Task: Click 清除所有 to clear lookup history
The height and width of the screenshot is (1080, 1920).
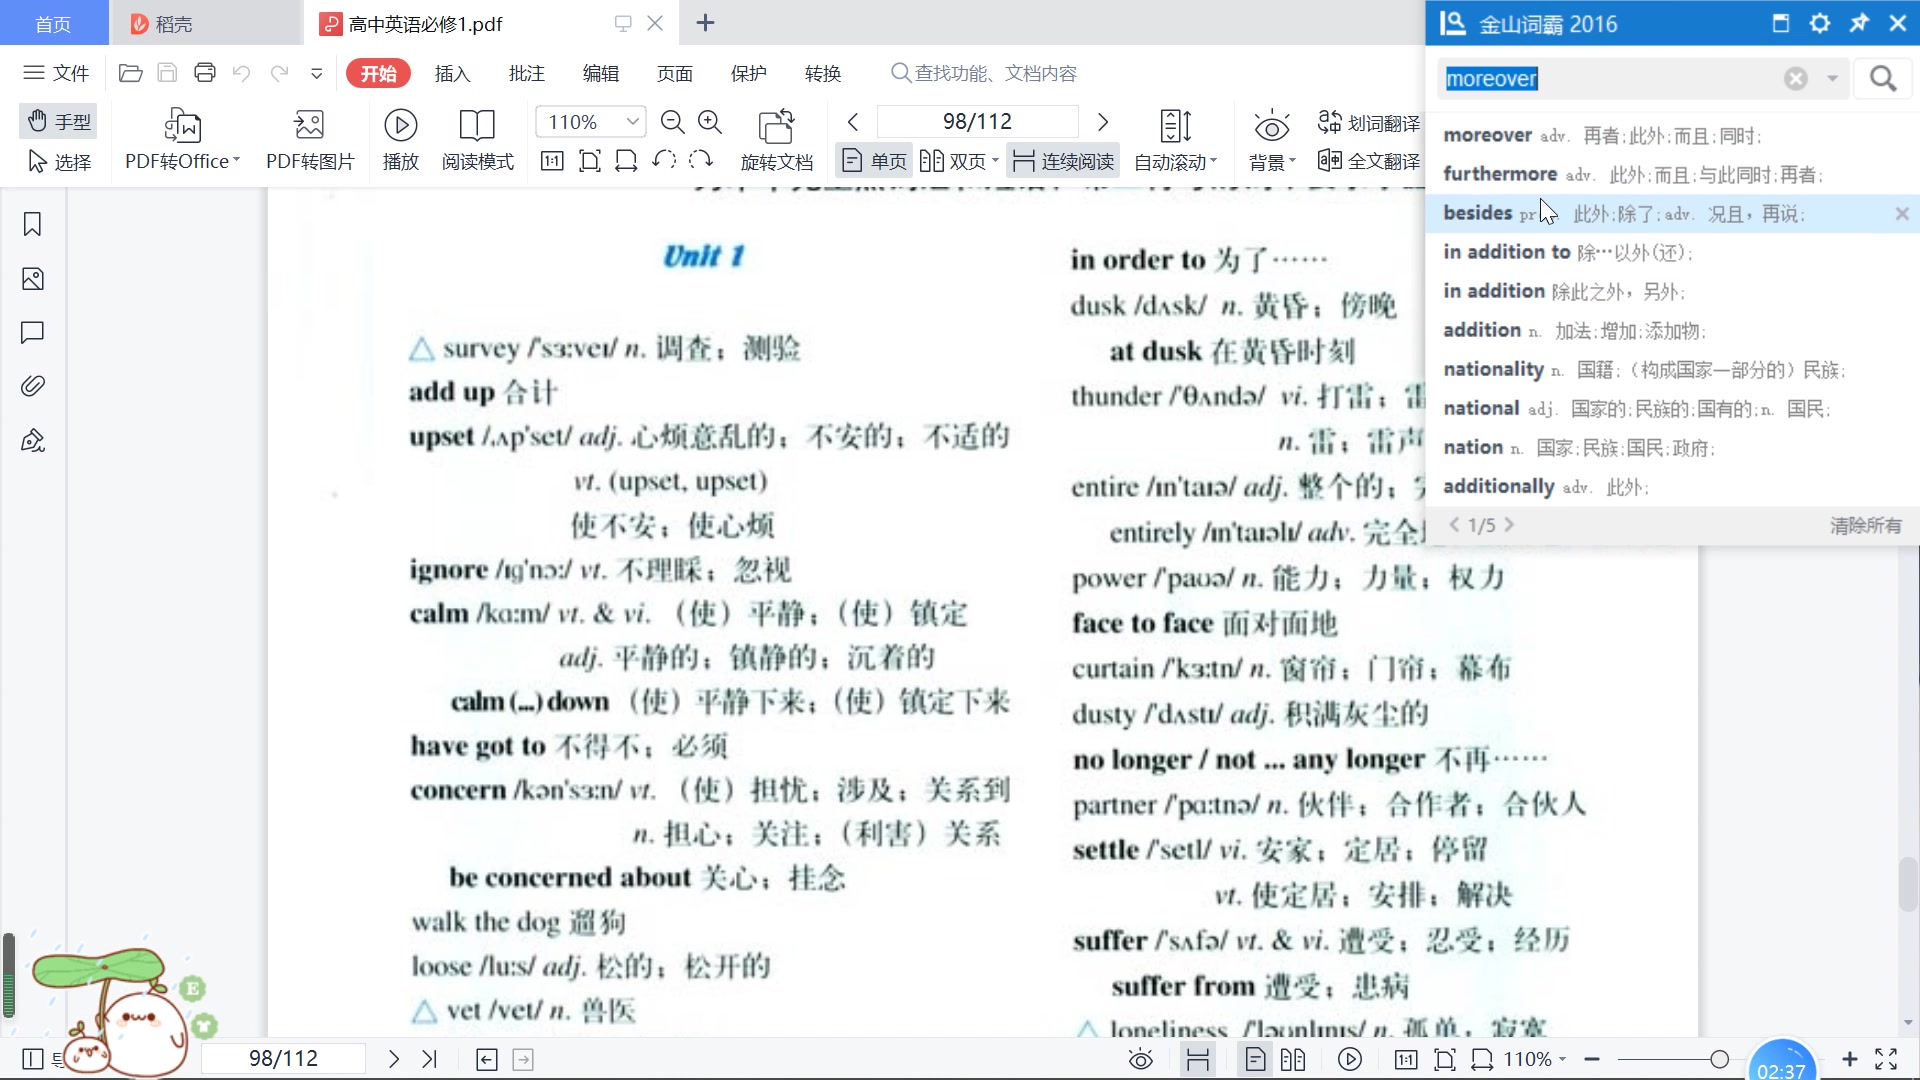Action: point(1865,525)
